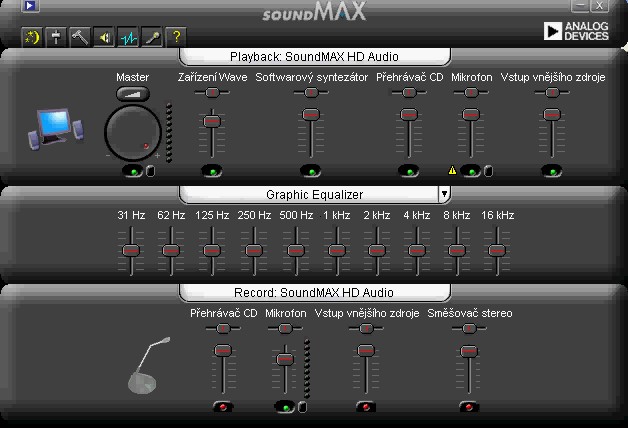The width and height of the screenshot is (628, 428).
Task: Click playback Vstup vnějšího zdroje balance slider
Action: pyautogui.click(x=552, y=92)
